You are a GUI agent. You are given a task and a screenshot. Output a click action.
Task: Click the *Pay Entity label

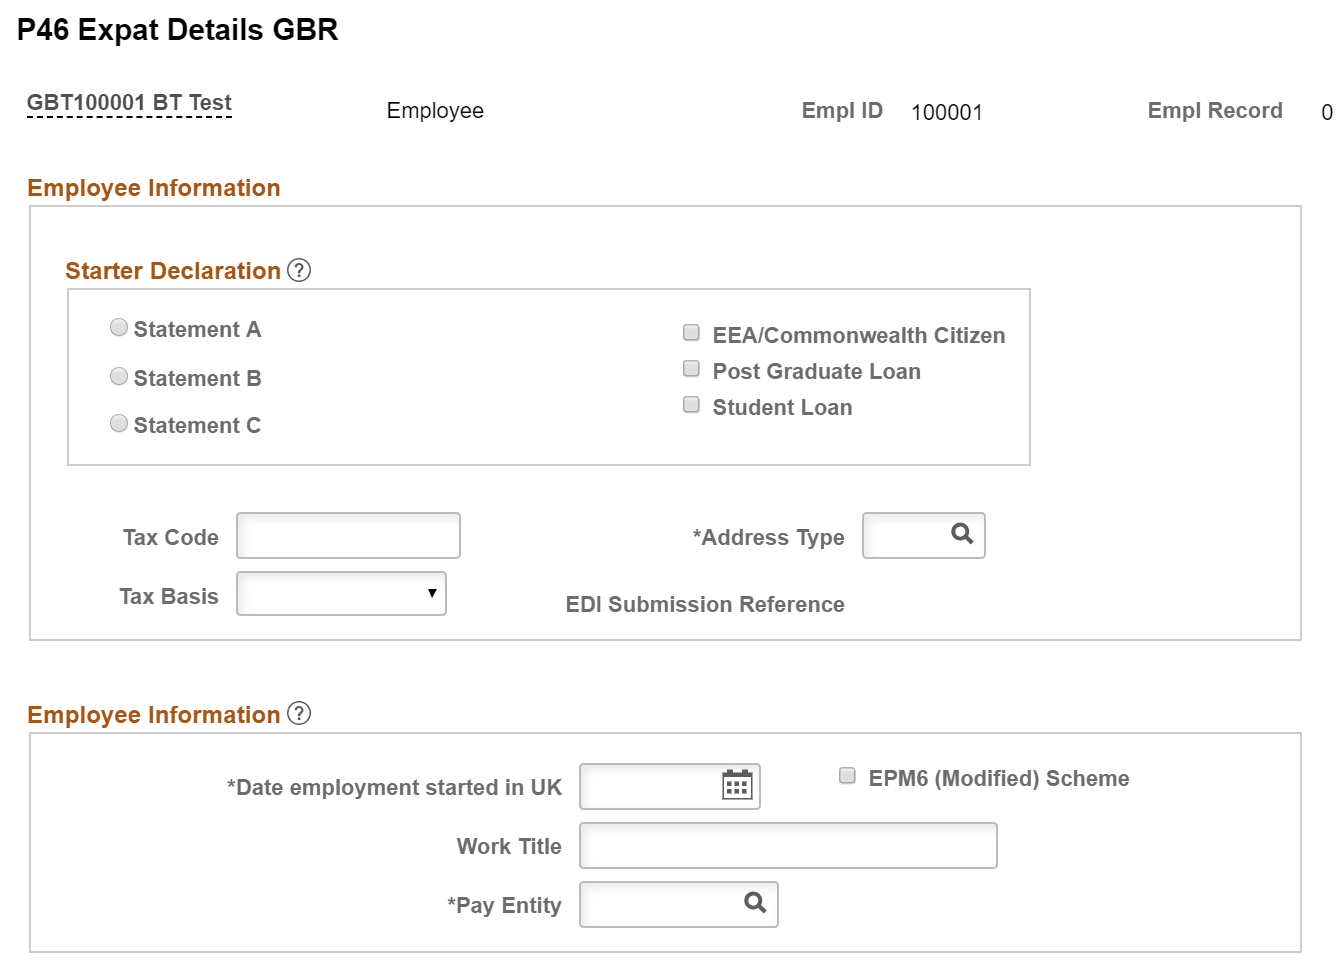pos(504,905)
